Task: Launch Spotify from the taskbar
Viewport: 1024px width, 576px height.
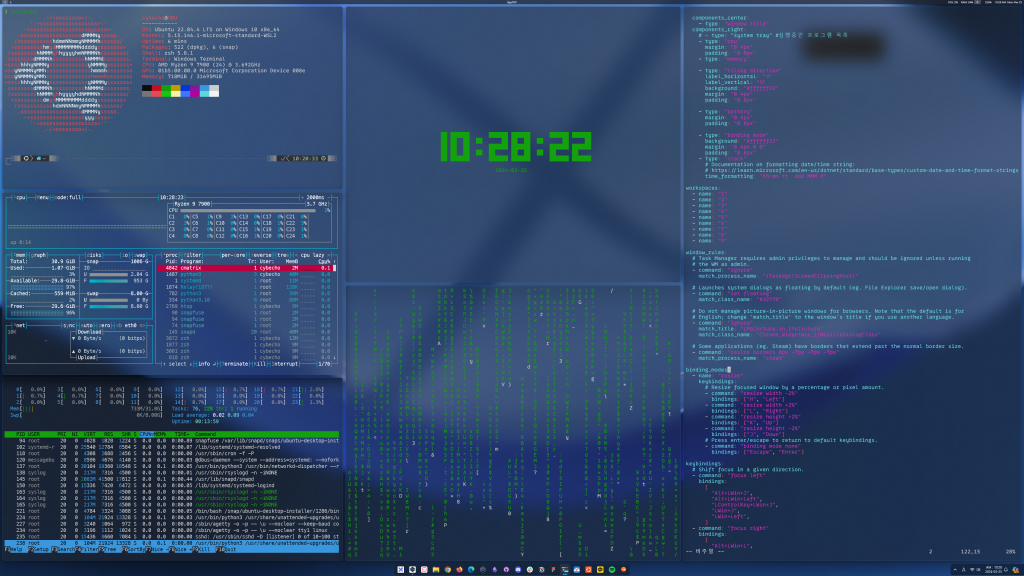Action: tap(612, 569)
